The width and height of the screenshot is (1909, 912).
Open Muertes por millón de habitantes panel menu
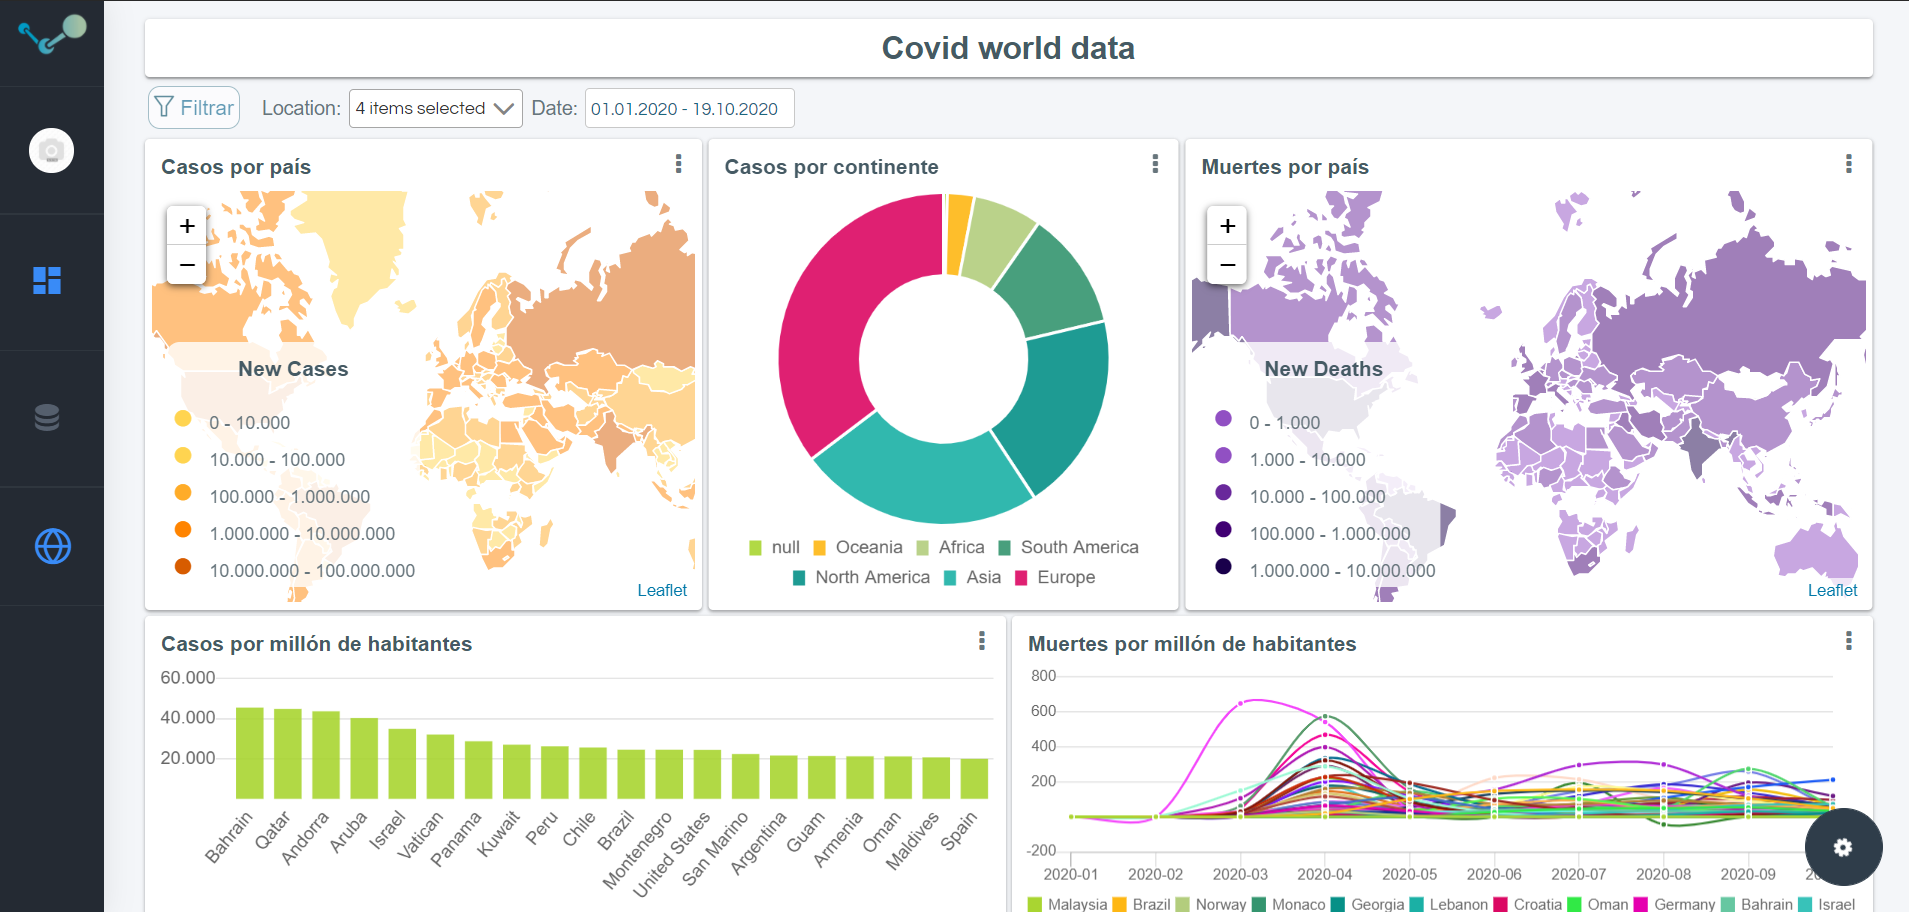[1848, 641]
